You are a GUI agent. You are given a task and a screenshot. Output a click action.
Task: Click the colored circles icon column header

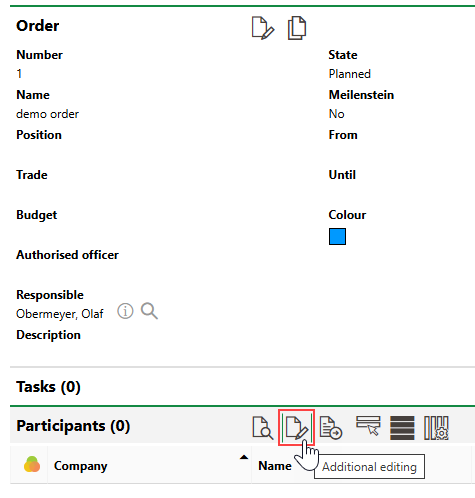click(32, 464)
